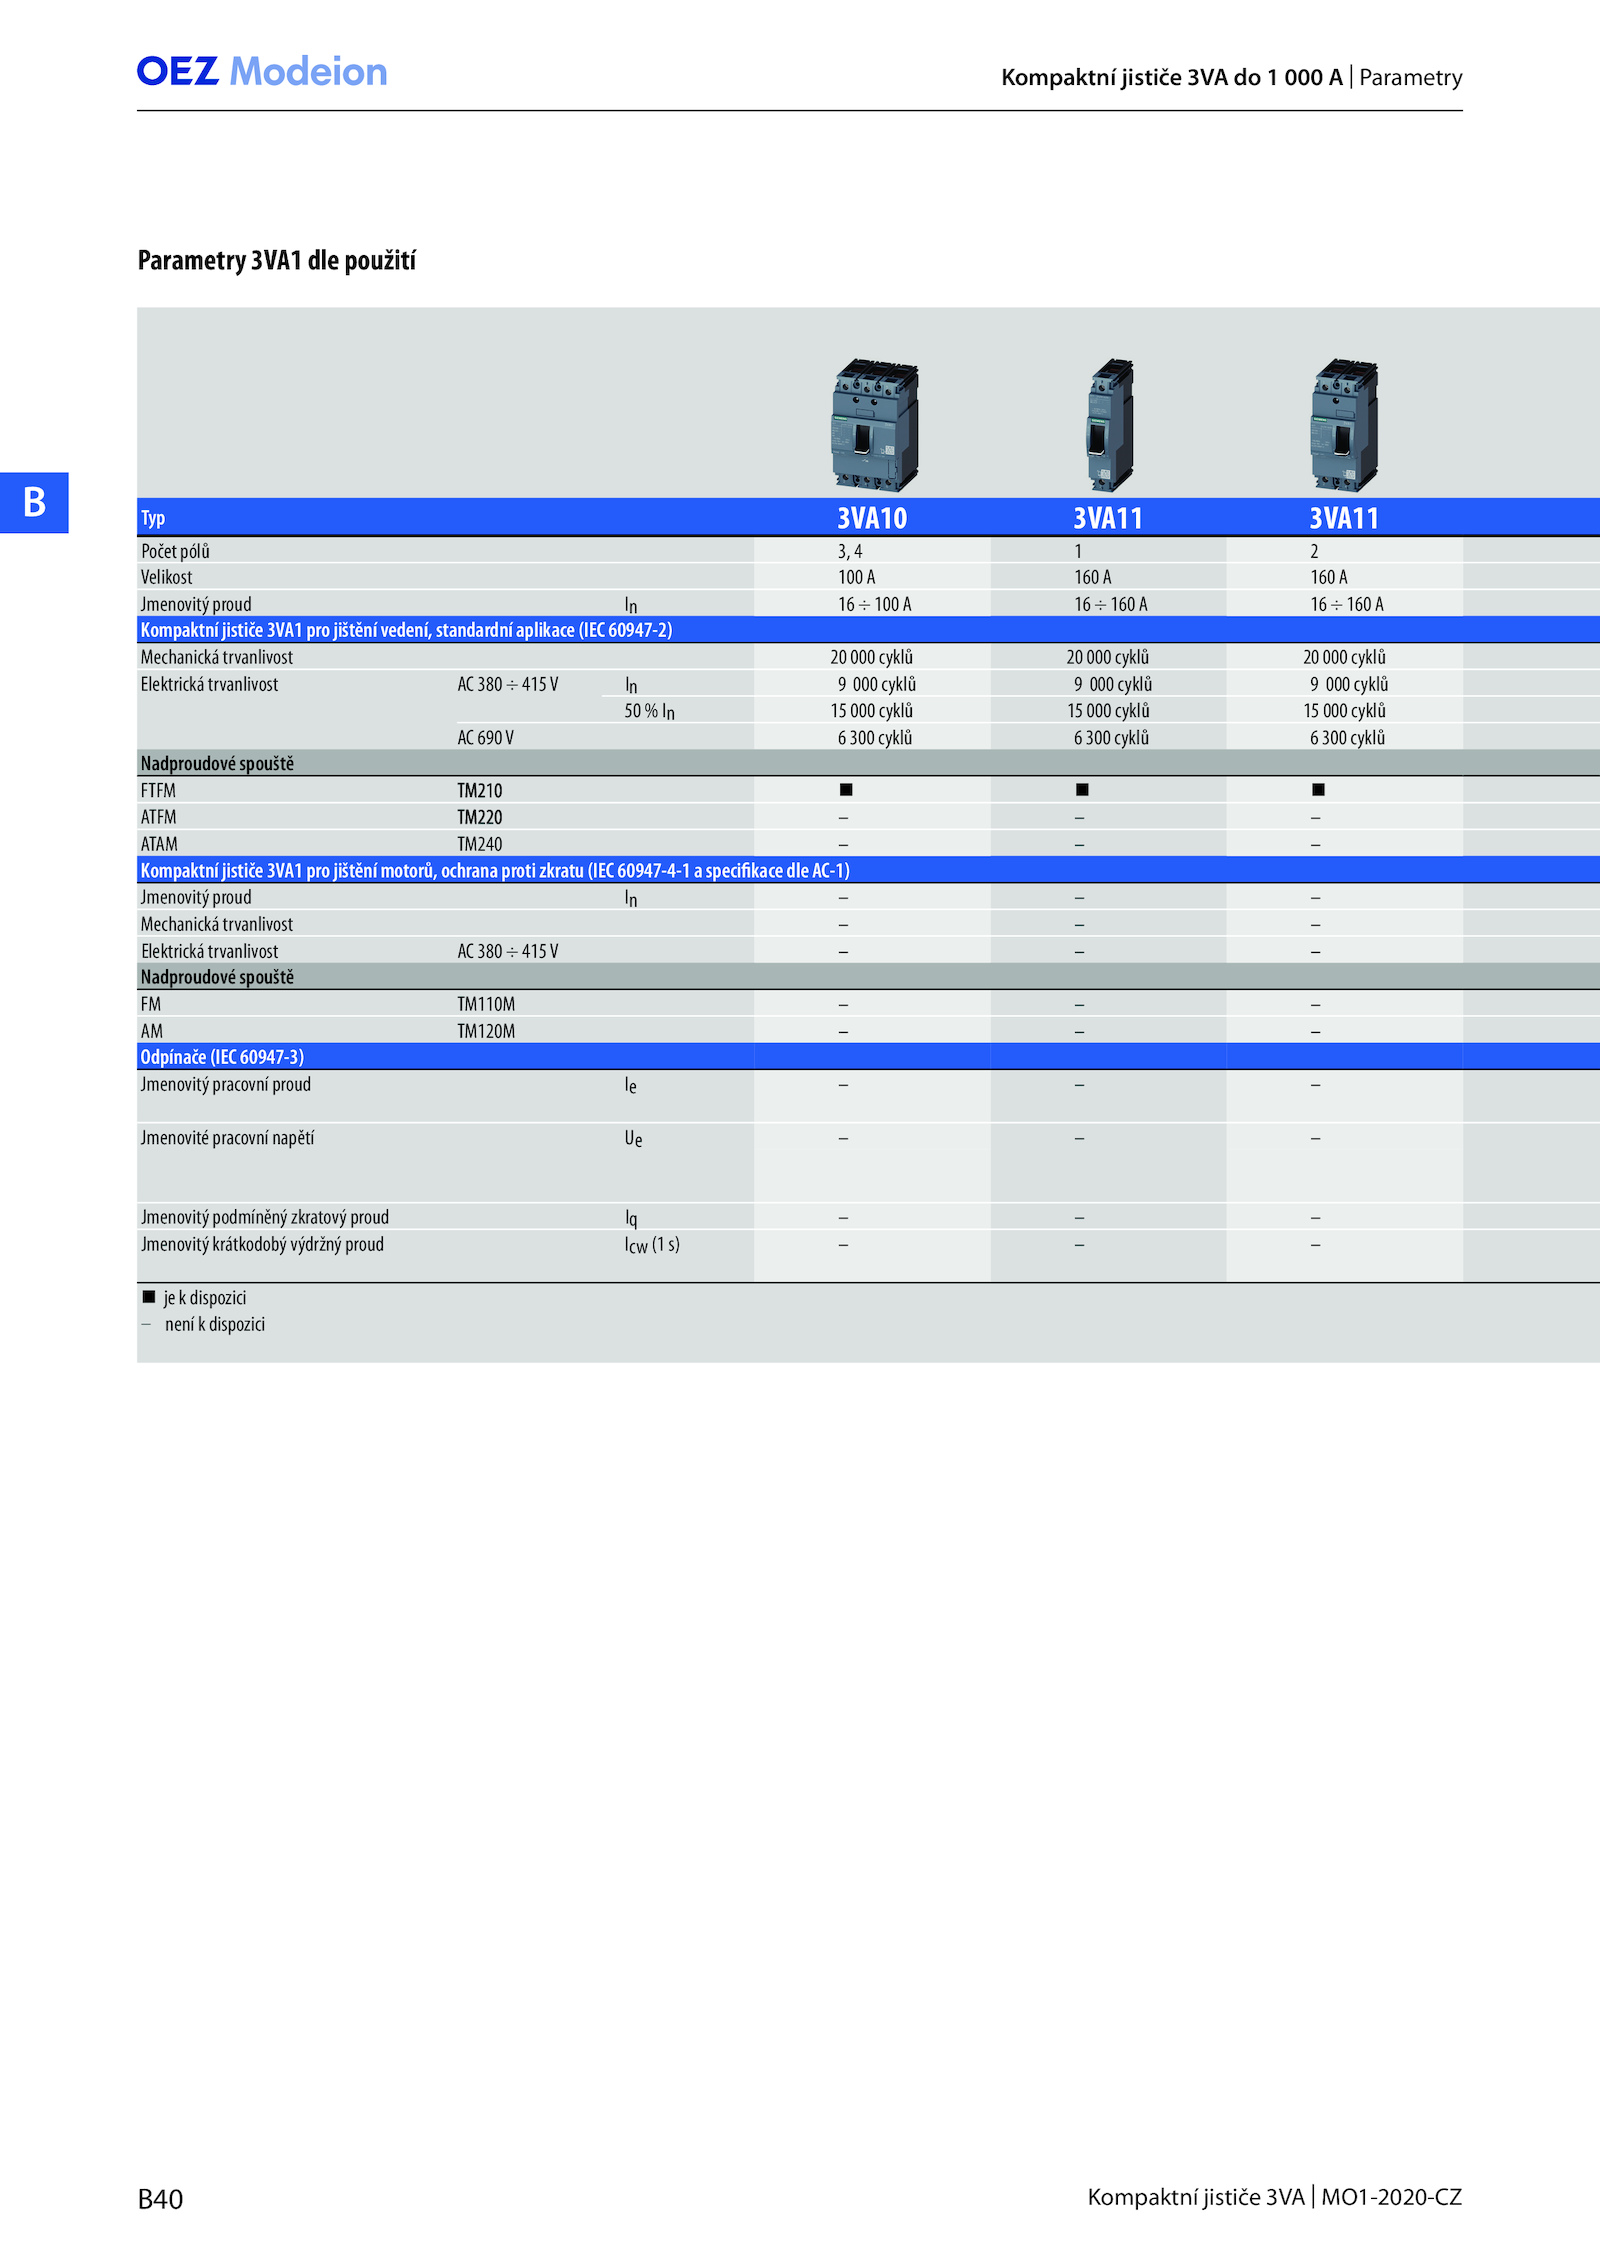The image size is (1600, 2263).
Task: Click 'TM120M' release type
Action: pos(486,1031)
